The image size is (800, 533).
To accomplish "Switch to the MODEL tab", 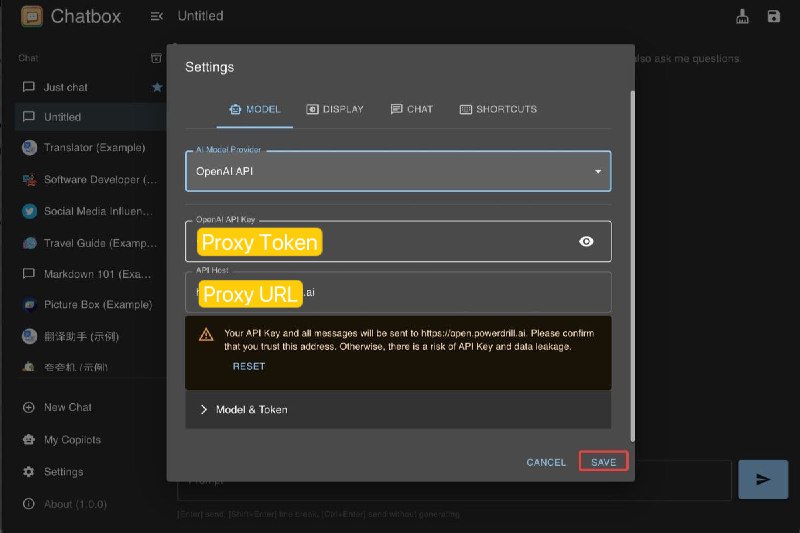I will tap(255, 109).
